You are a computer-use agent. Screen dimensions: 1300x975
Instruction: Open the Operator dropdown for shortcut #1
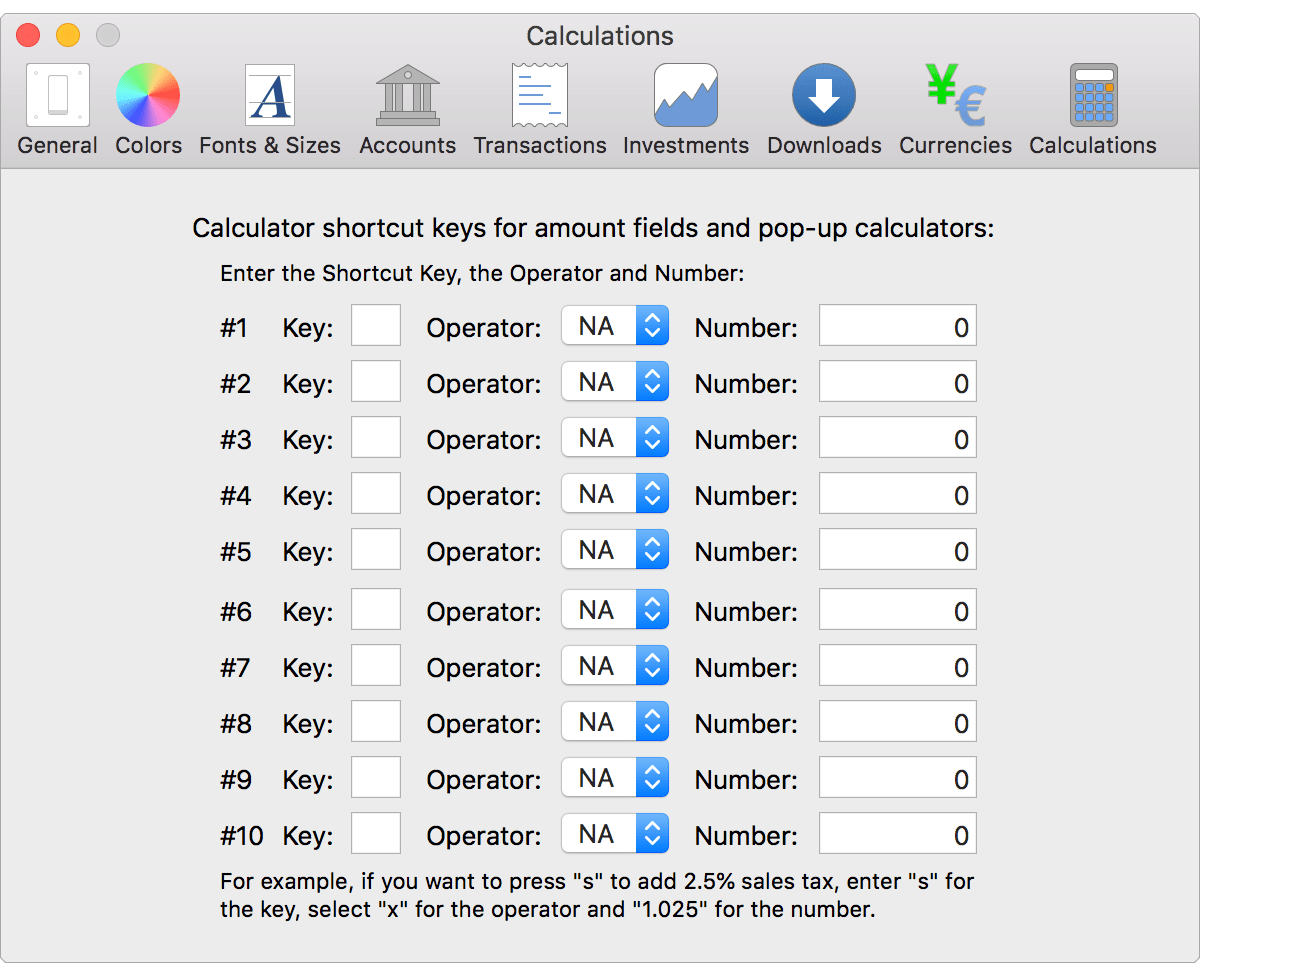(615, 325)
